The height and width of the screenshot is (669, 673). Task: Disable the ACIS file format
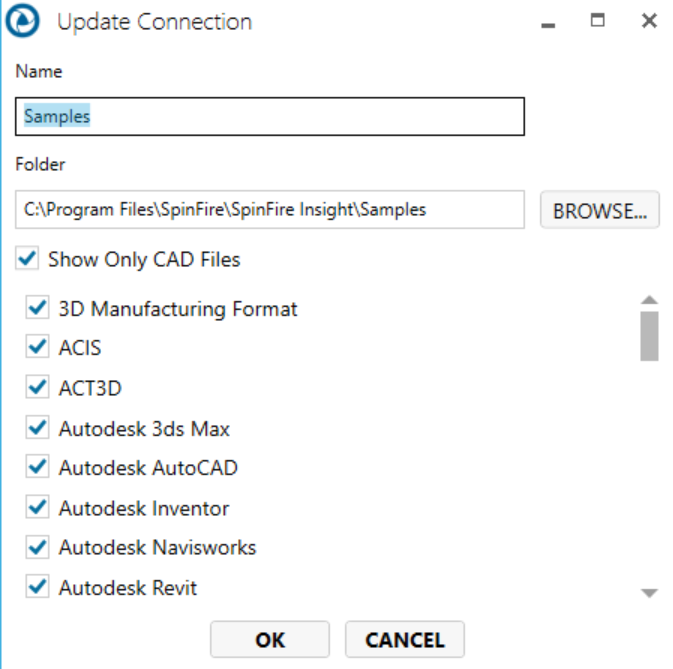point(38,348)
